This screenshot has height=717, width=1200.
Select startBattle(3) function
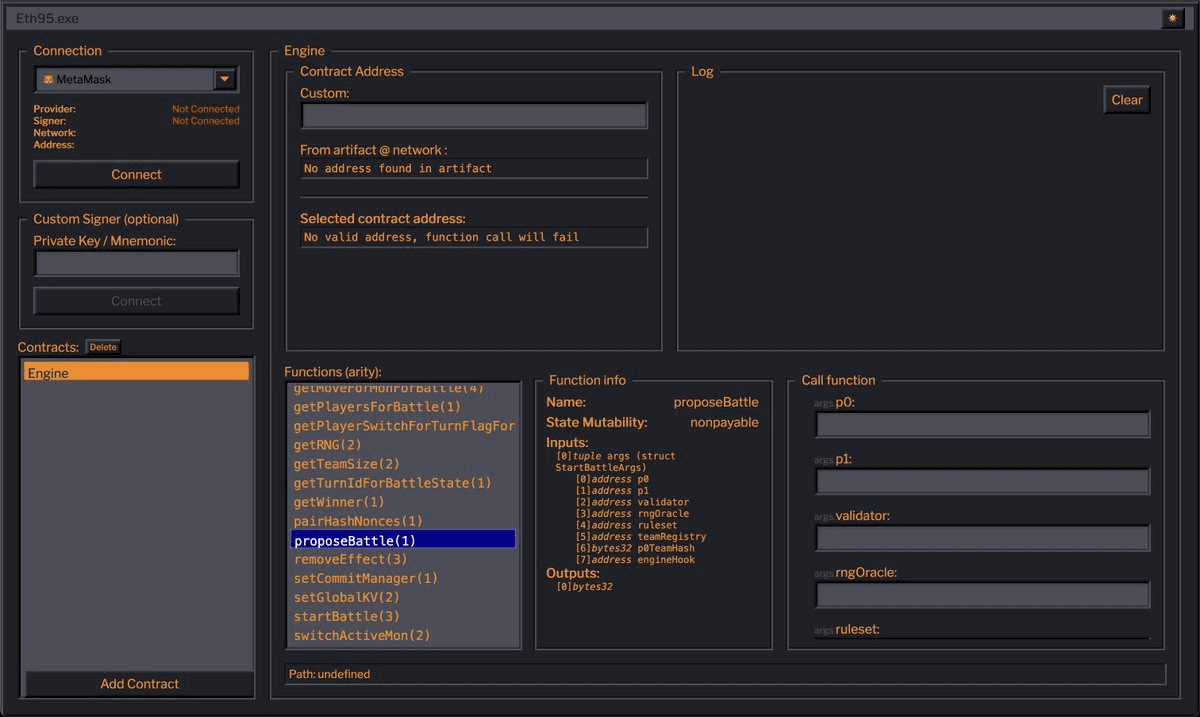(403, 616)
